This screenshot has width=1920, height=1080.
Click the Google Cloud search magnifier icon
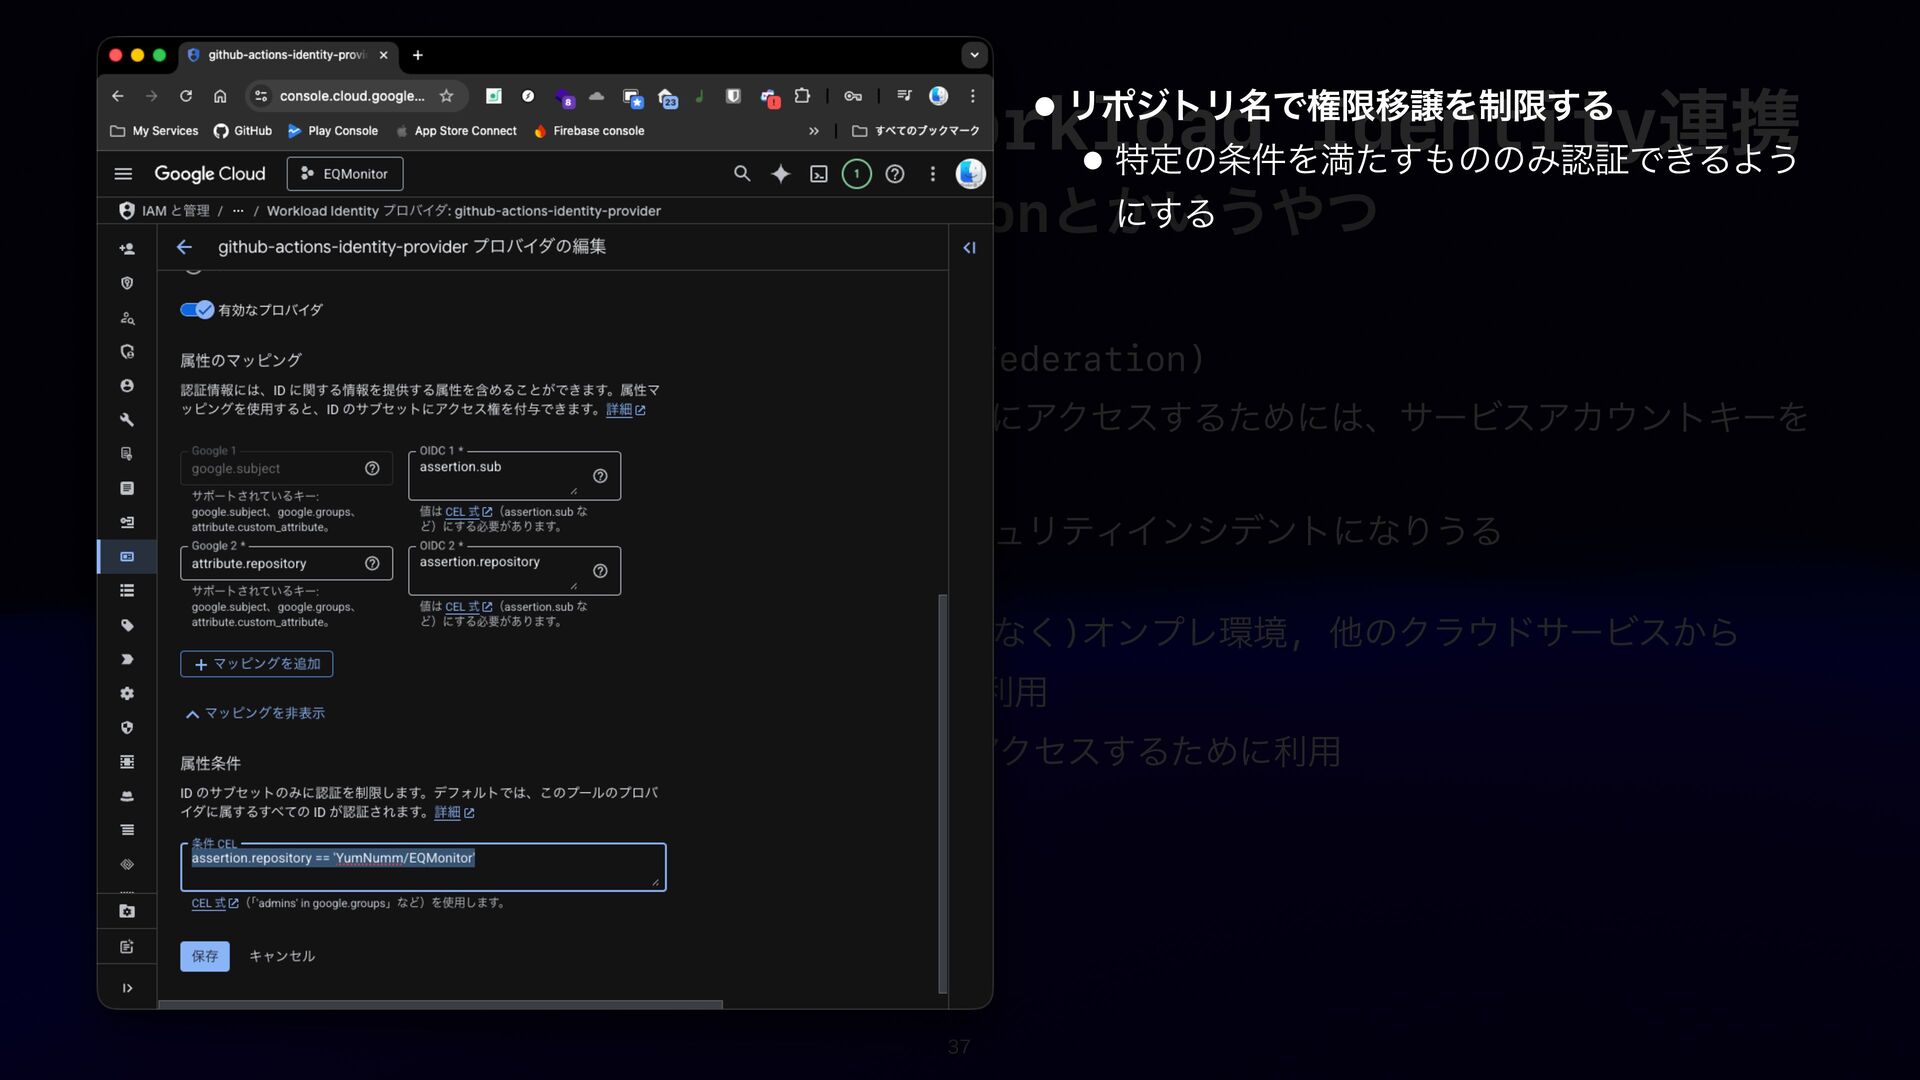[x=742, y=174]
